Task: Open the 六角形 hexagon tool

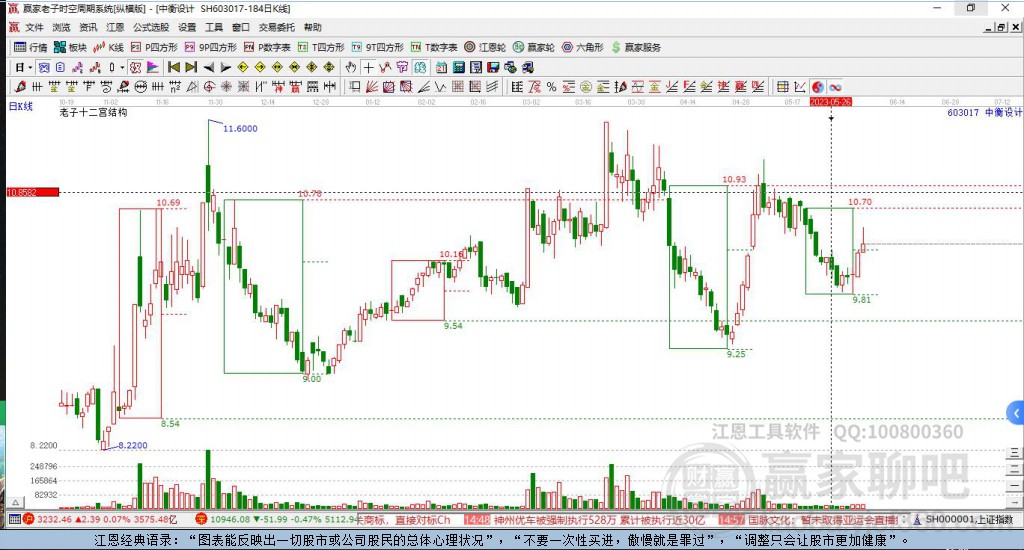Action: pos(583,47)
